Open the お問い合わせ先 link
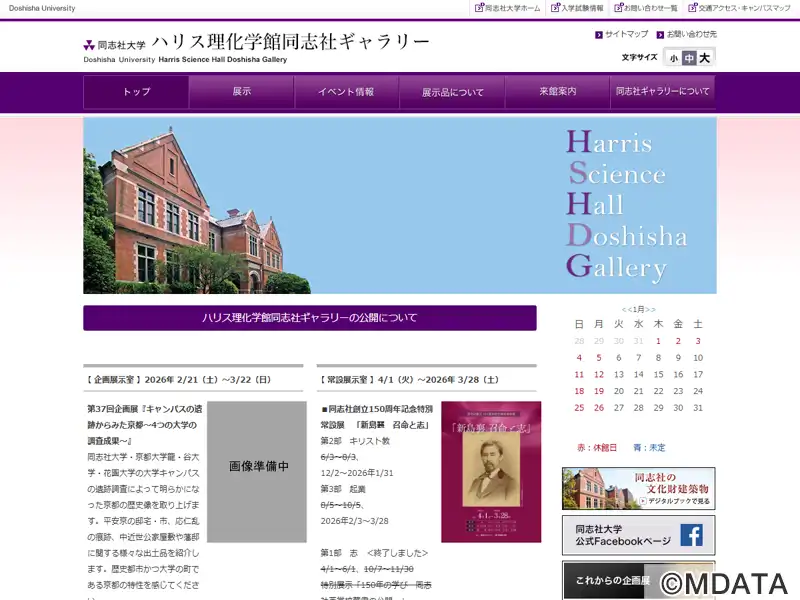The image size is (800, 600). coord(691,34)
